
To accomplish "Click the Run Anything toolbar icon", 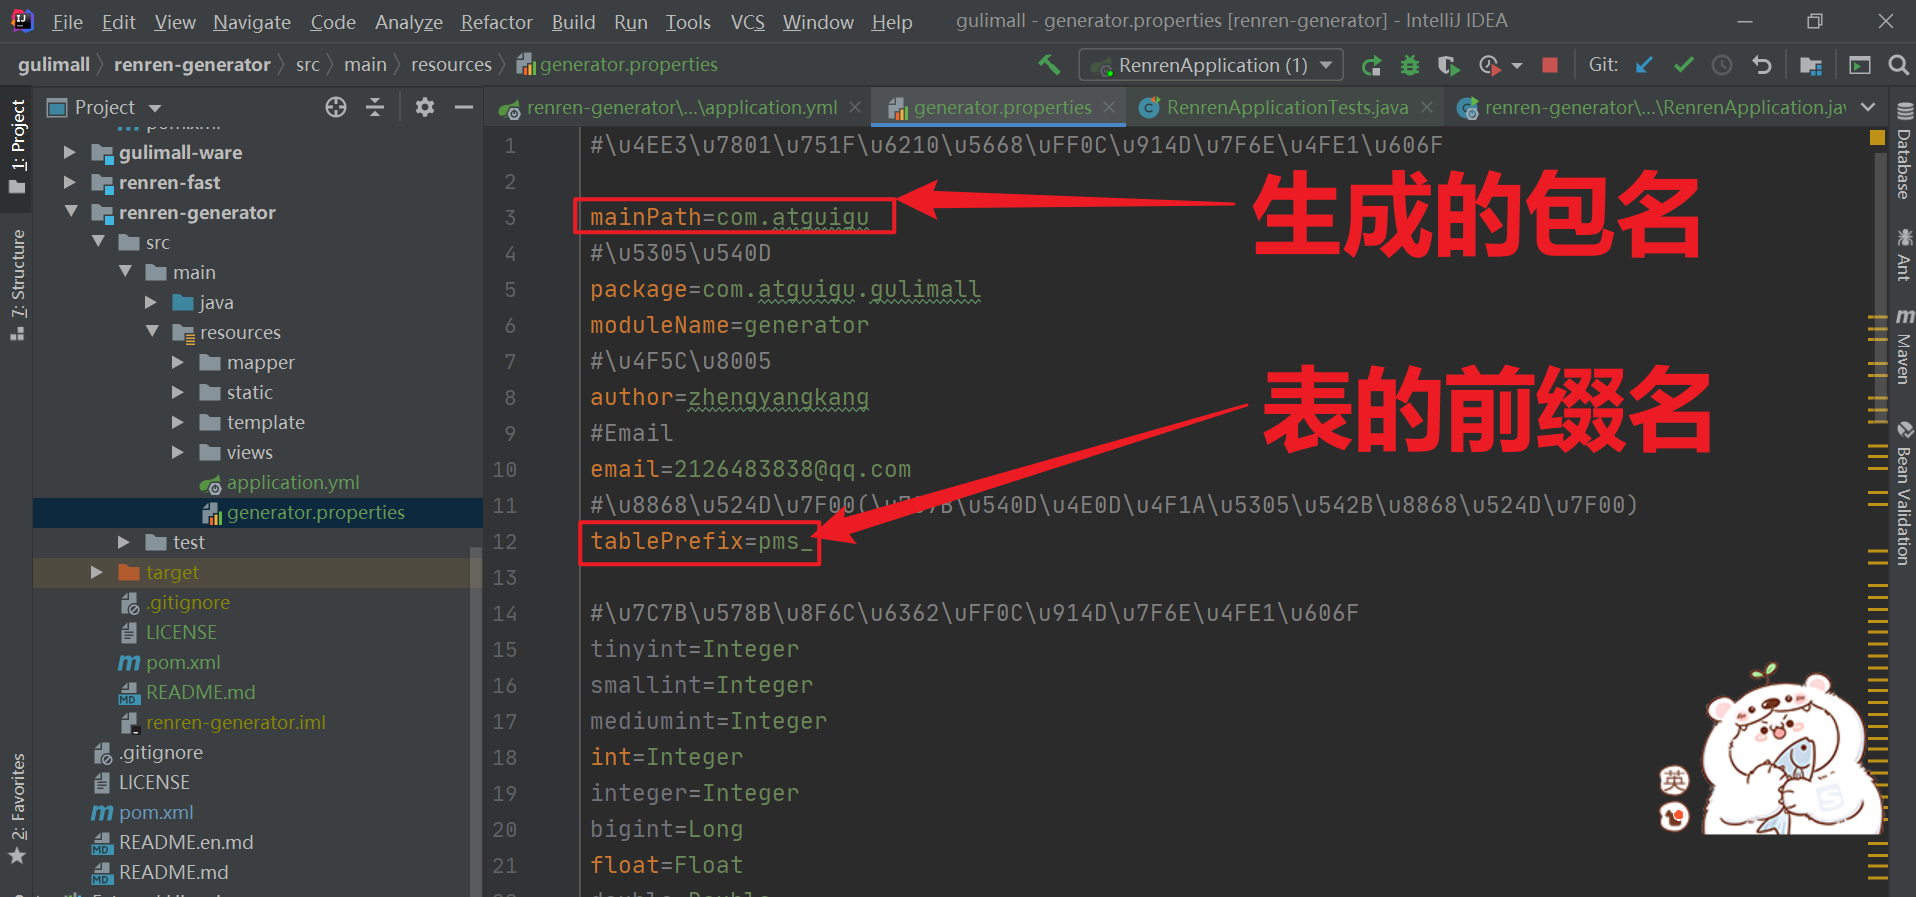I will 1860,65.
